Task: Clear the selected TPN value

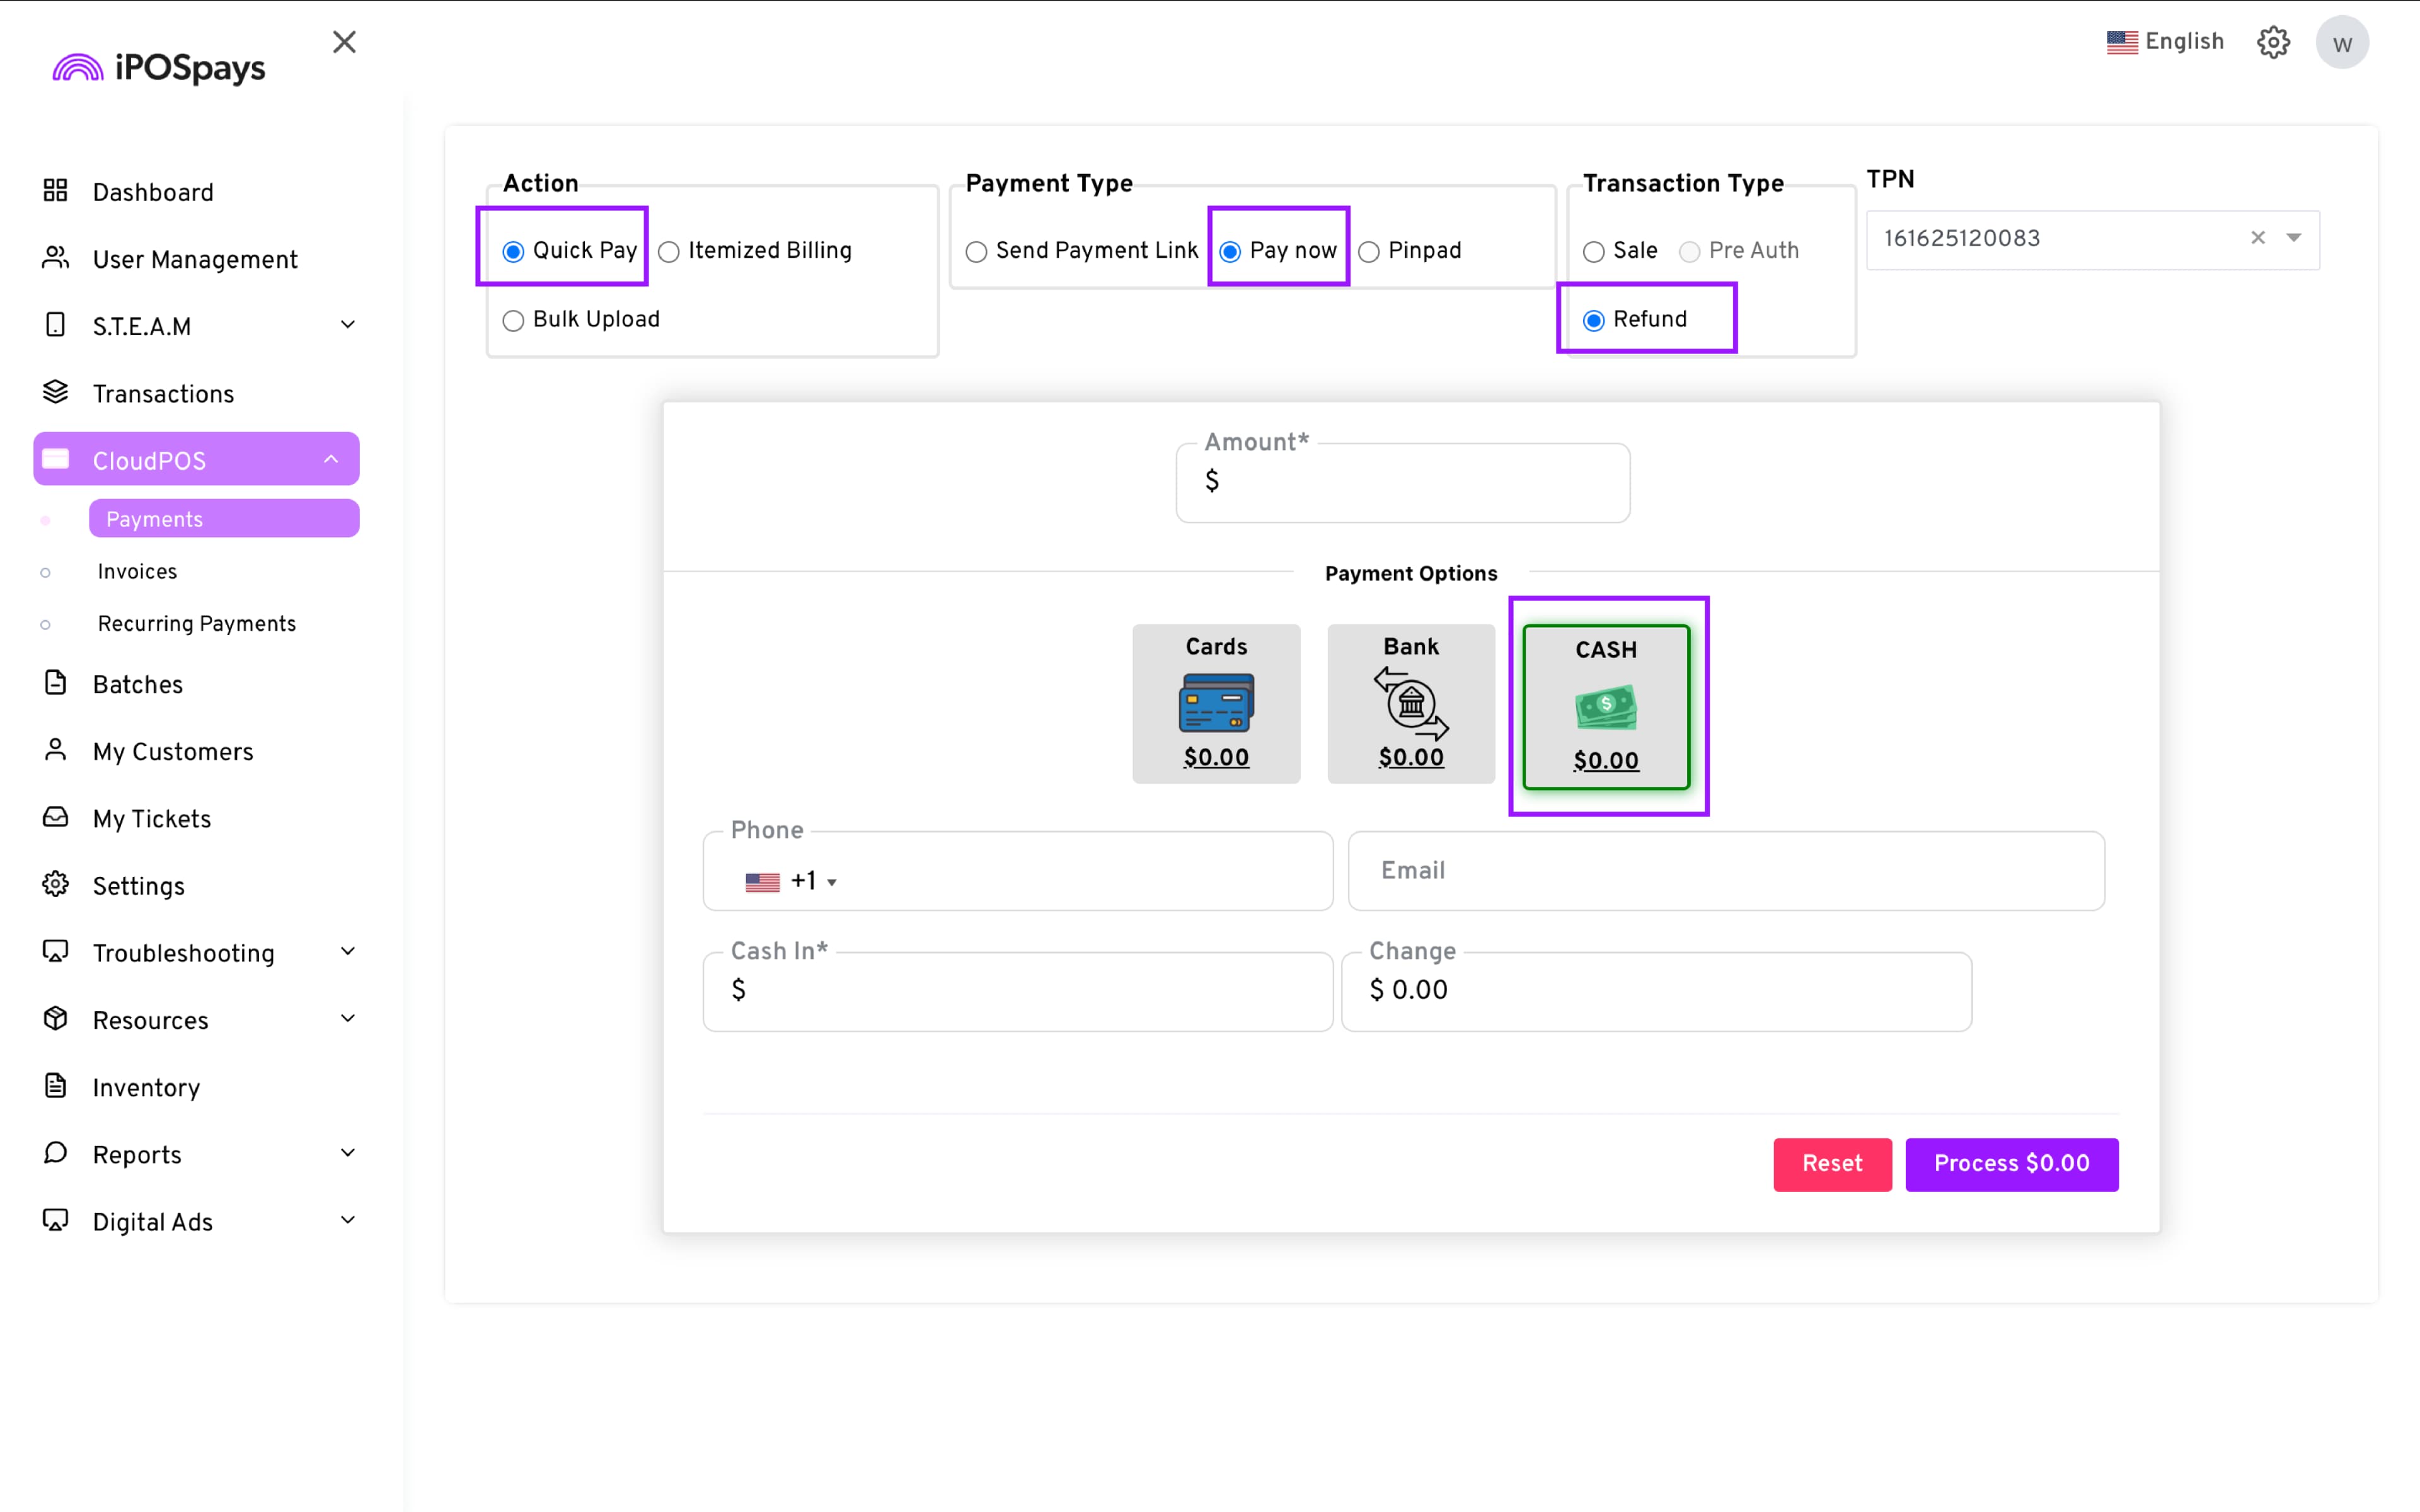Action: click(x=2257, y=238)
